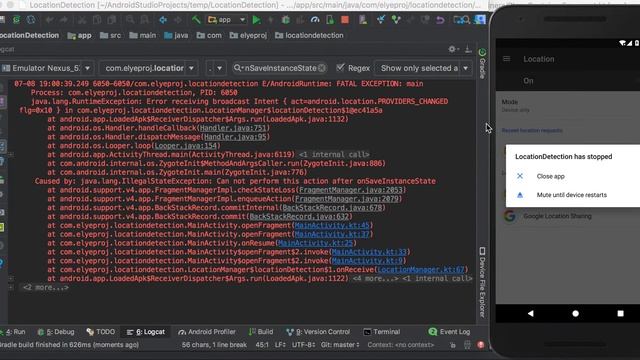Select the 6: Logcat tab
Image resolution: width=640 pixels, height=360 pixels.
tap(146, 332)
